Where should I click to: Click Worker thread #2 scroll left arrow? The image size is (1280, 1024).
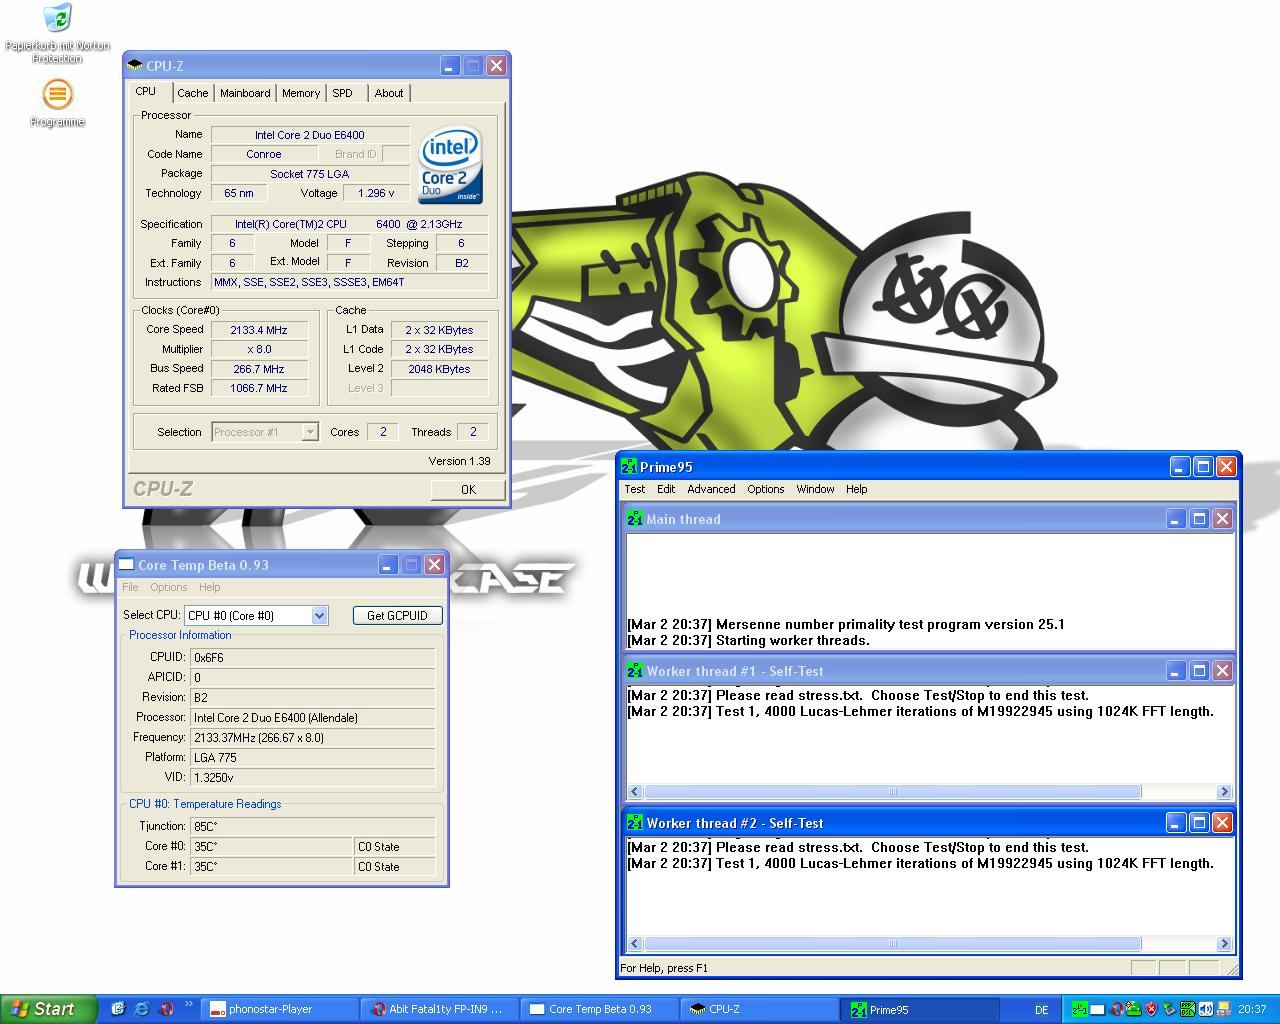tap(635, 943)
